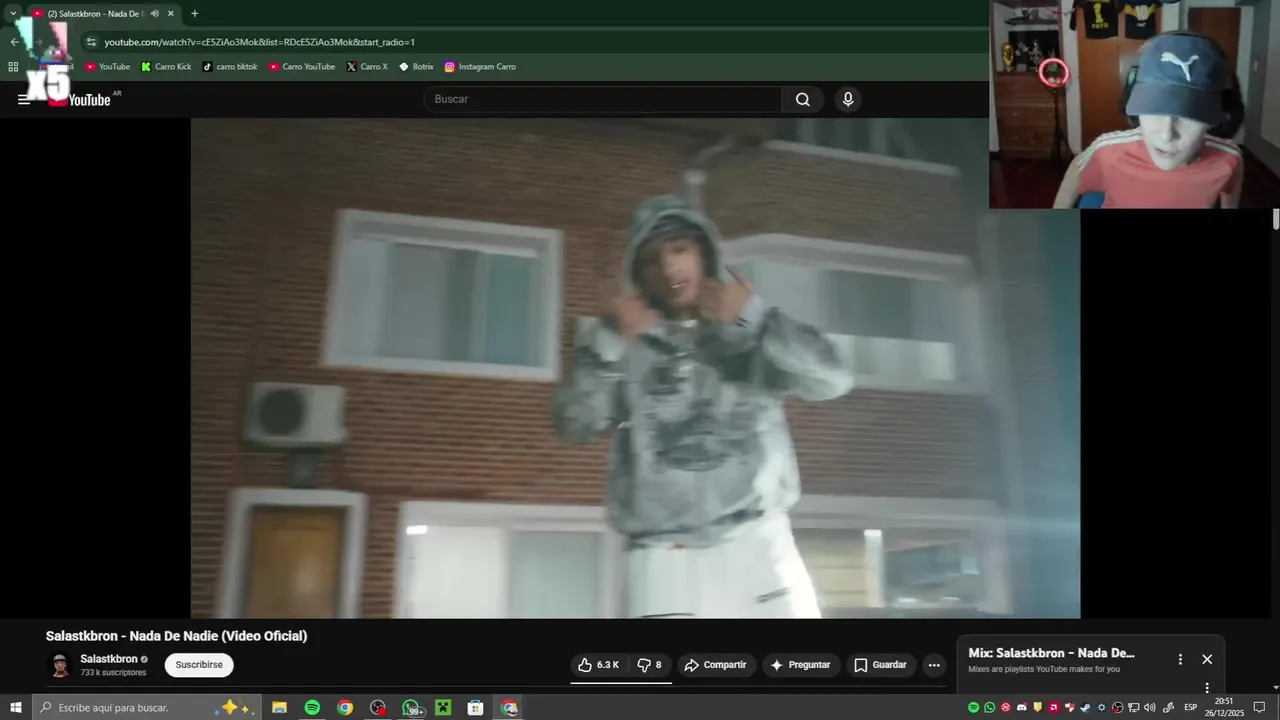This screenshot has width=1280, height=720.
Task: Click the OBS system tray icon
Action: coord(1117,707)
